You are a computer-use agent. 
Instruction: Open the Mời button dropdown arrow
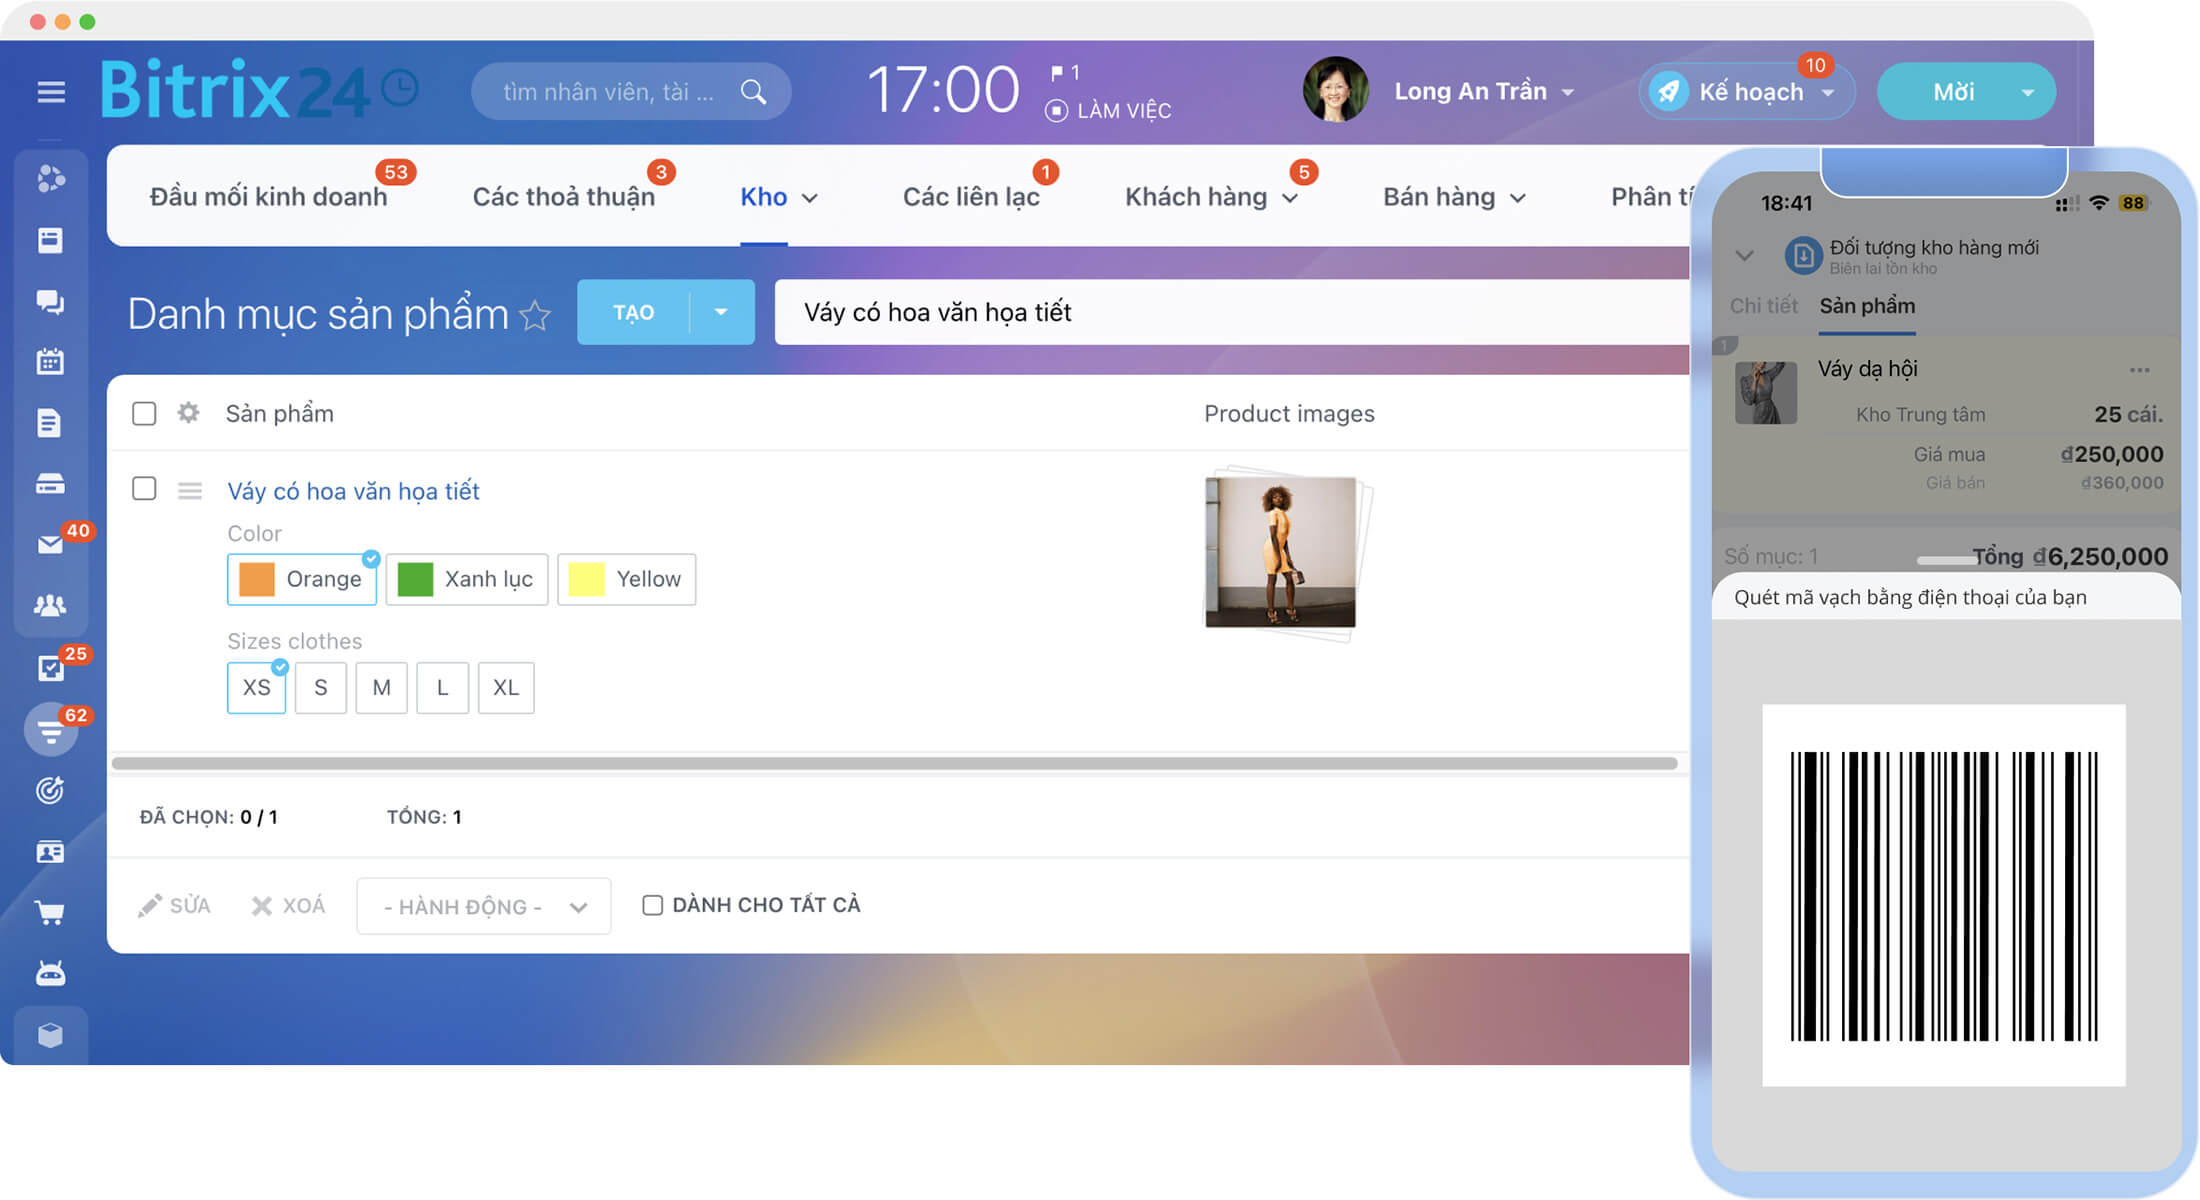(2028, 92)
